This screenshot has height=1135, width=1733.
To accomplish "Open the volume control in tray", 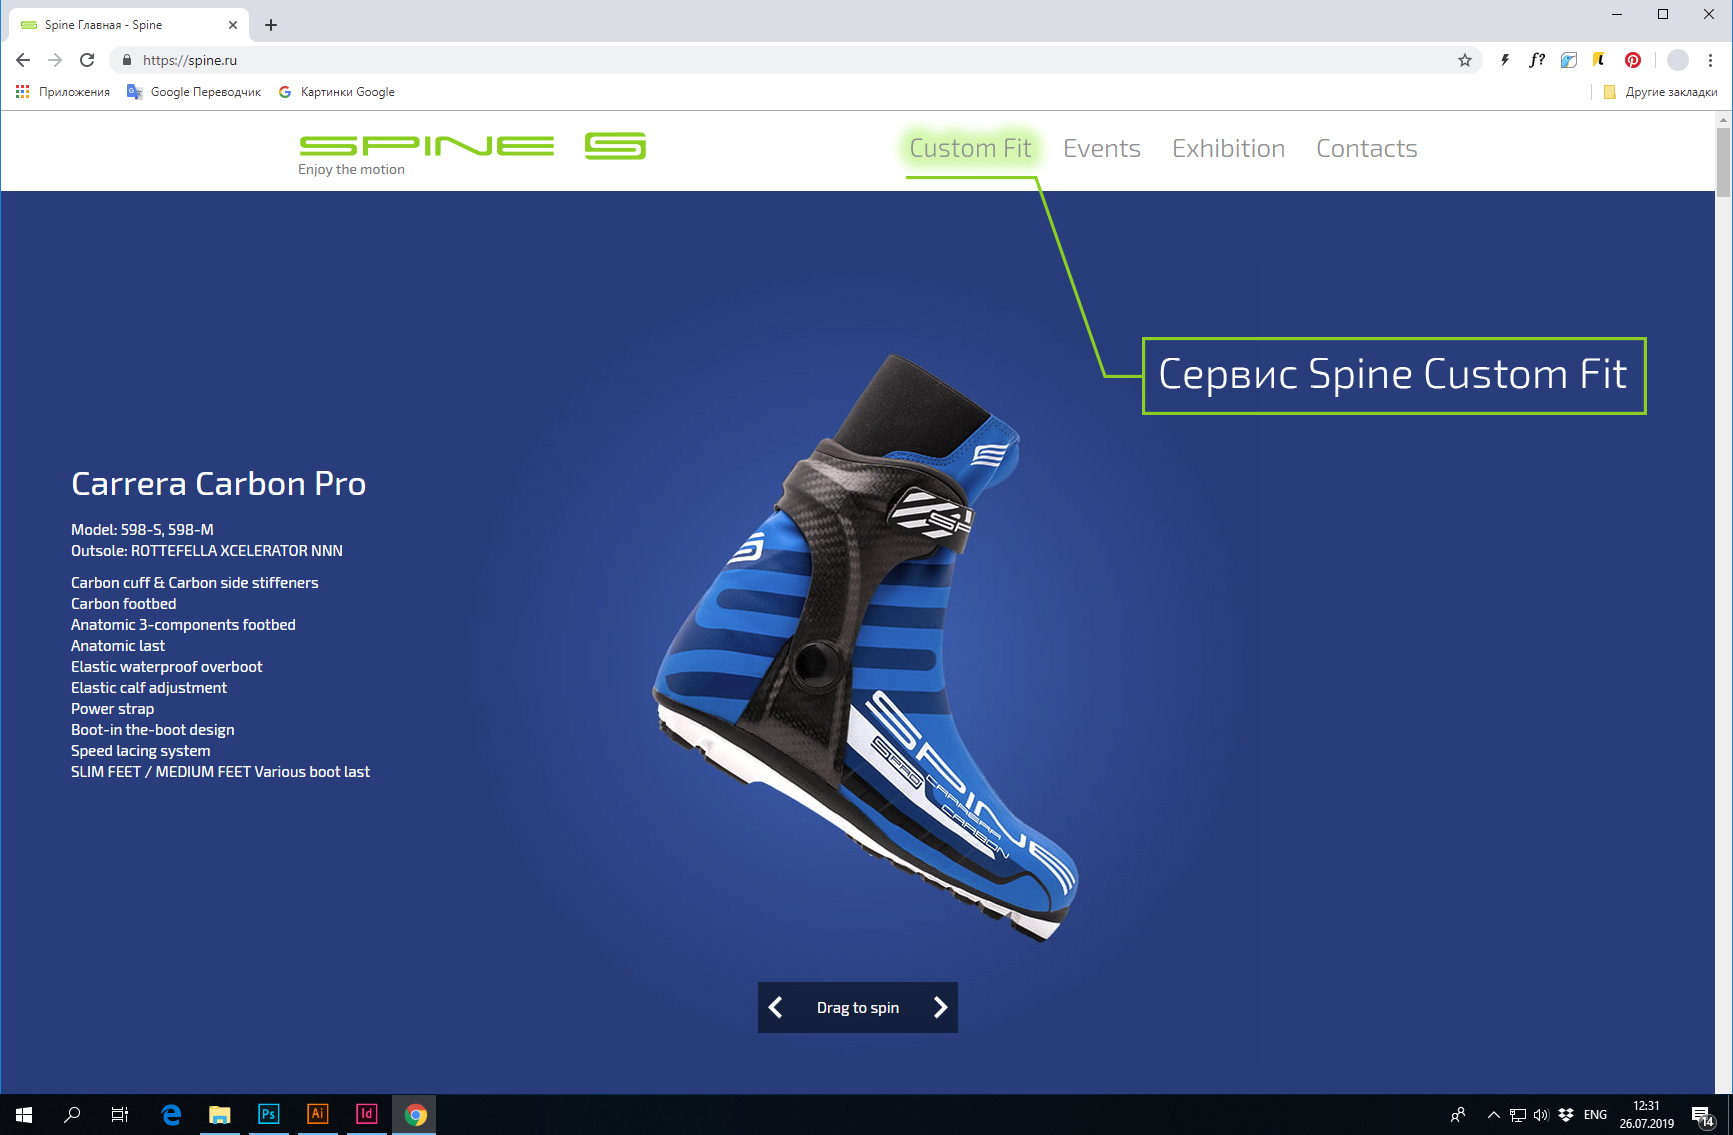I will tap(1541, 1115).
